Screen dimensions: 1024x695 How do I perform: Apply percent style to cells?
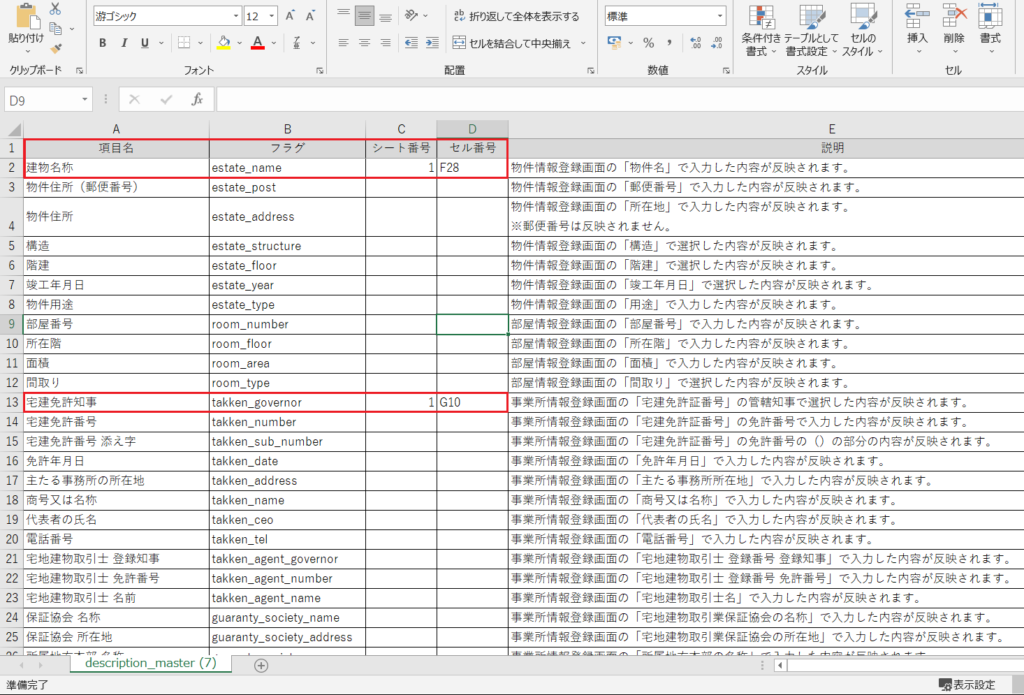648,43
